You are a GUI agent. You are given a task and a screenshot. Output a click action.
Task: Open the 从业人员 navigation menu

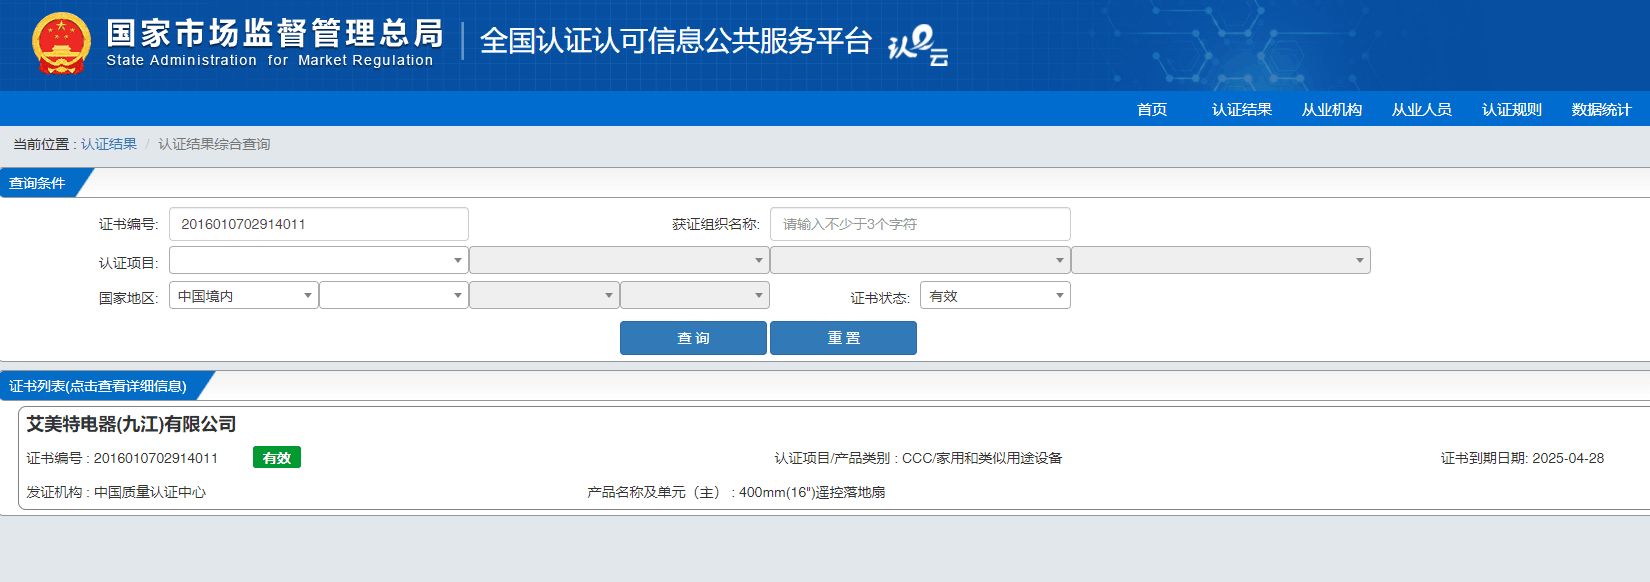click(x=1422, y=109)
